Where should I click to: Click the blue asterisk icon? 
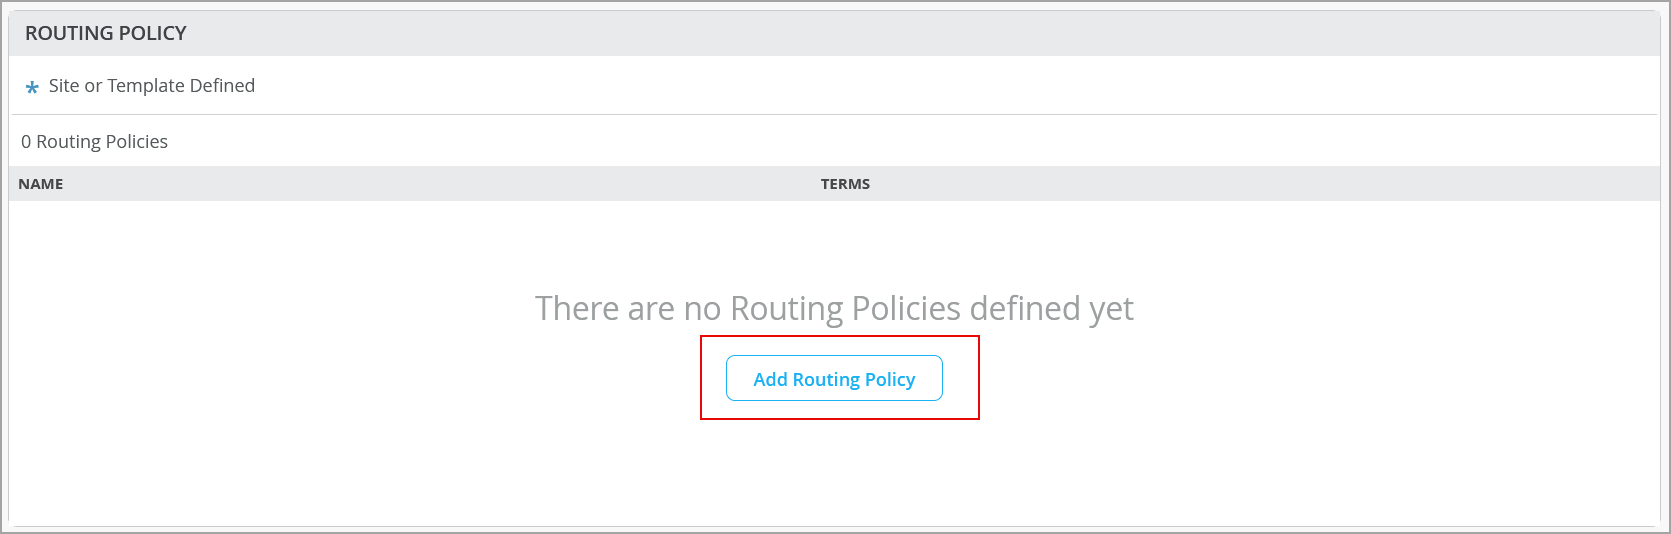tap(32, 87)
